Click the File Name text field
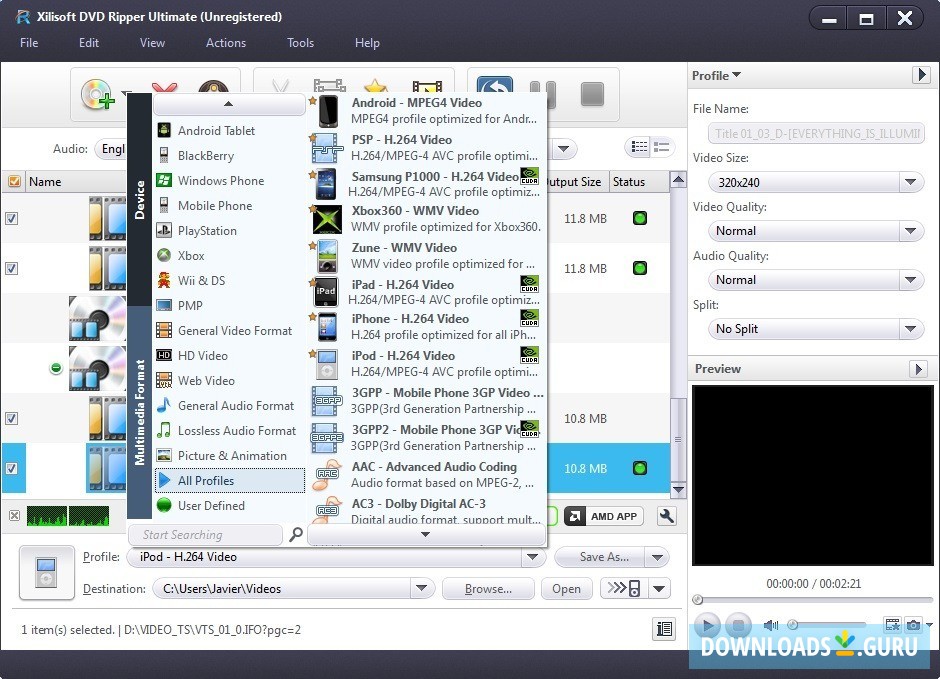Image resolution: width=940 pixels, height=679 pixels. pyautogui.click(x=816, y=134)
